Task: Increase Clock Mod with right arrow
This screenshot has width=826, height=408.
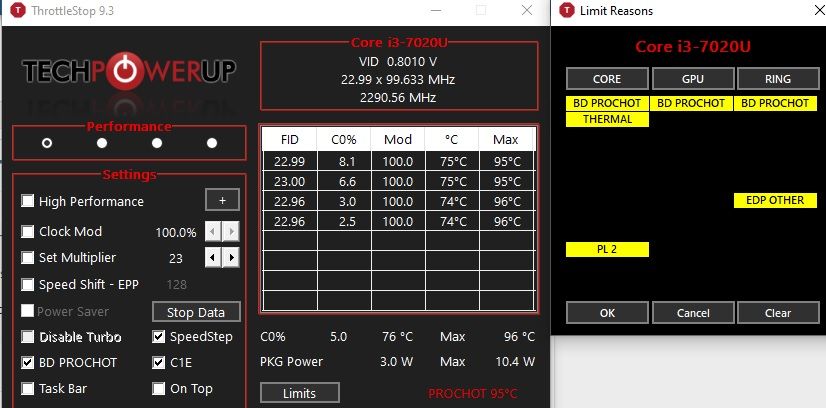Action: click(x=231, y=231)
